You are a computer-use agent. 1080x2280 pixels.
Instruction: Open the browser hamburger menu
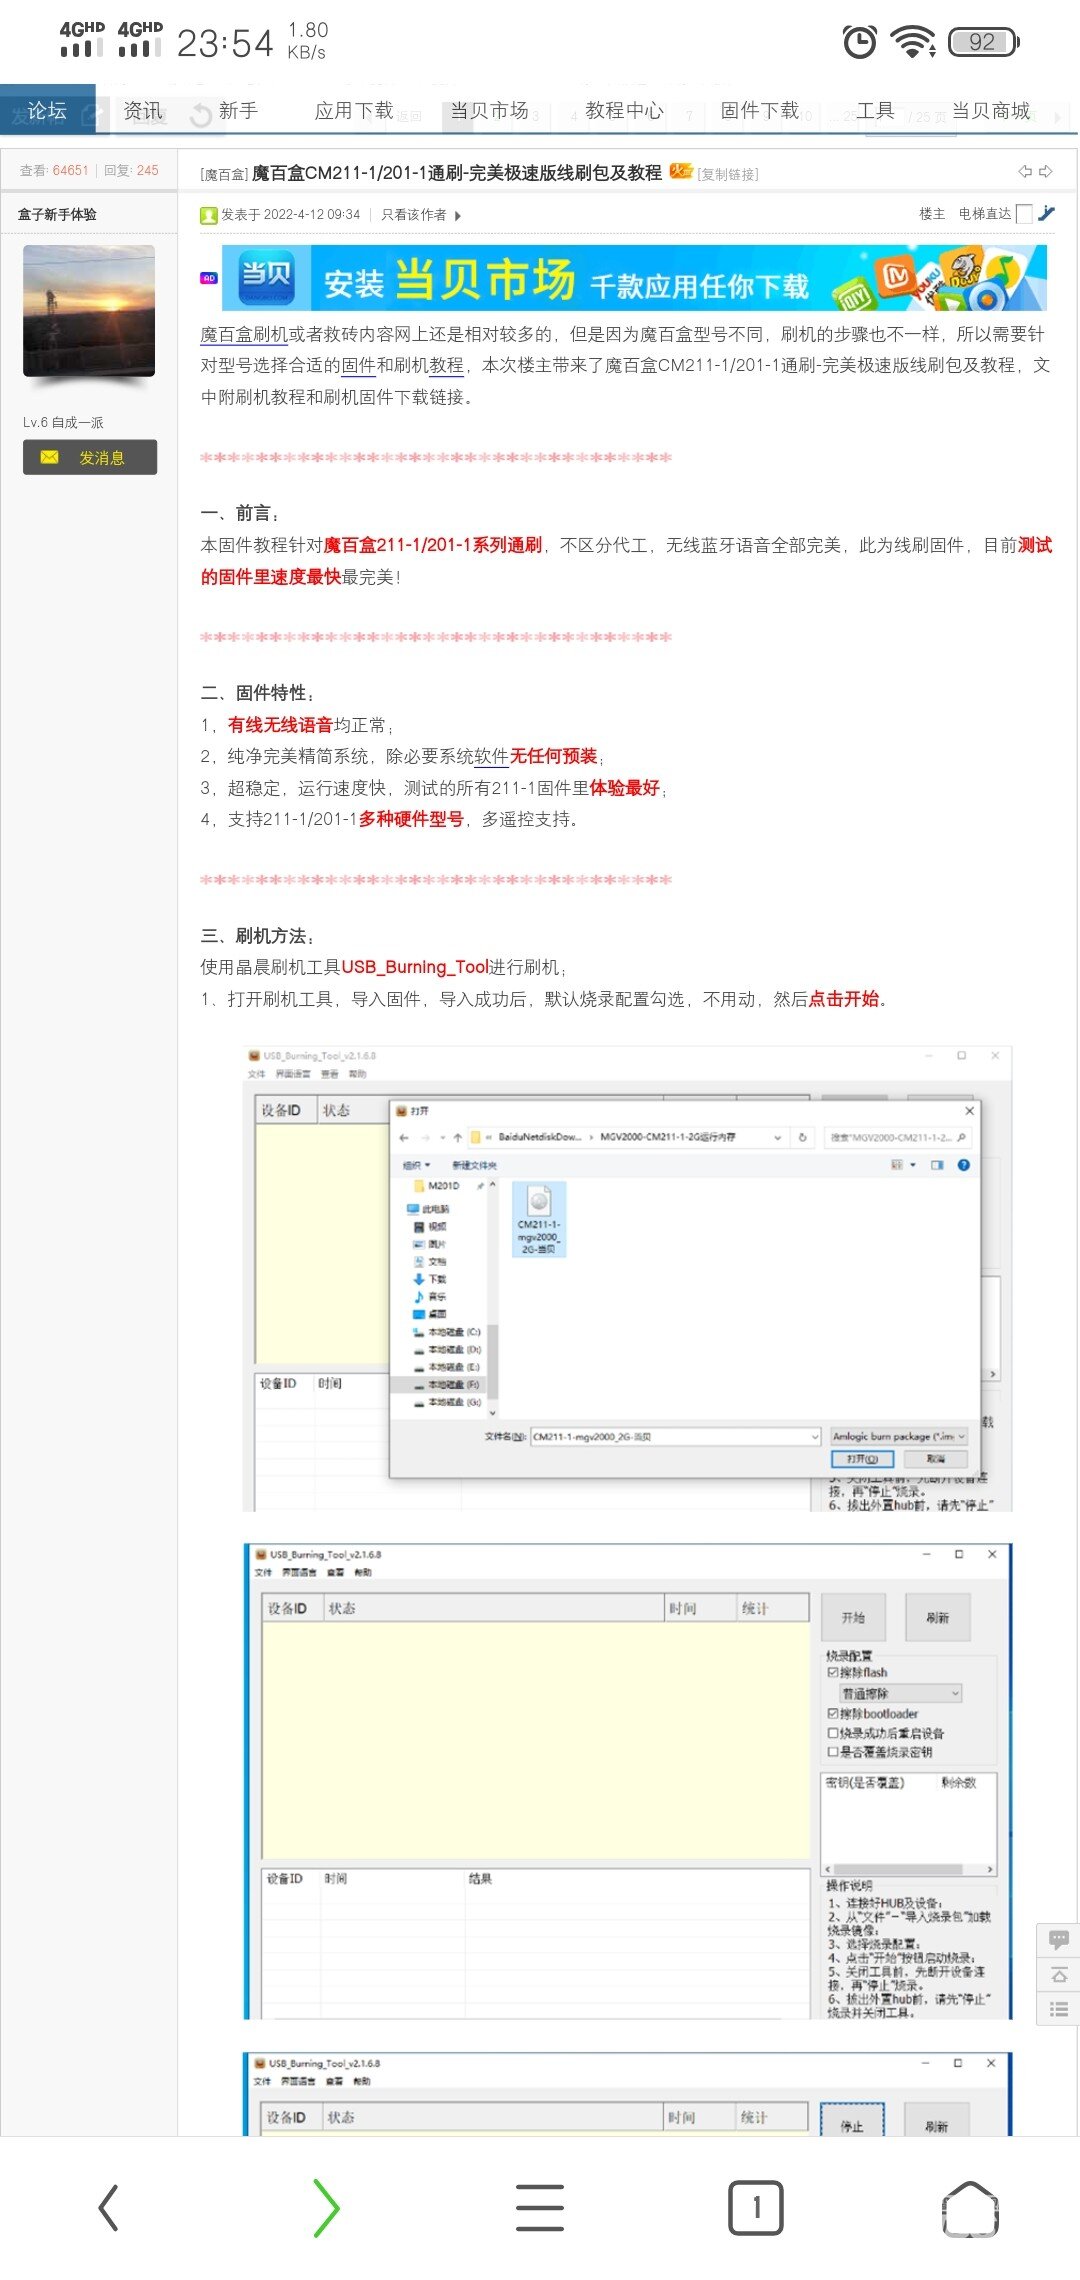540,2207
